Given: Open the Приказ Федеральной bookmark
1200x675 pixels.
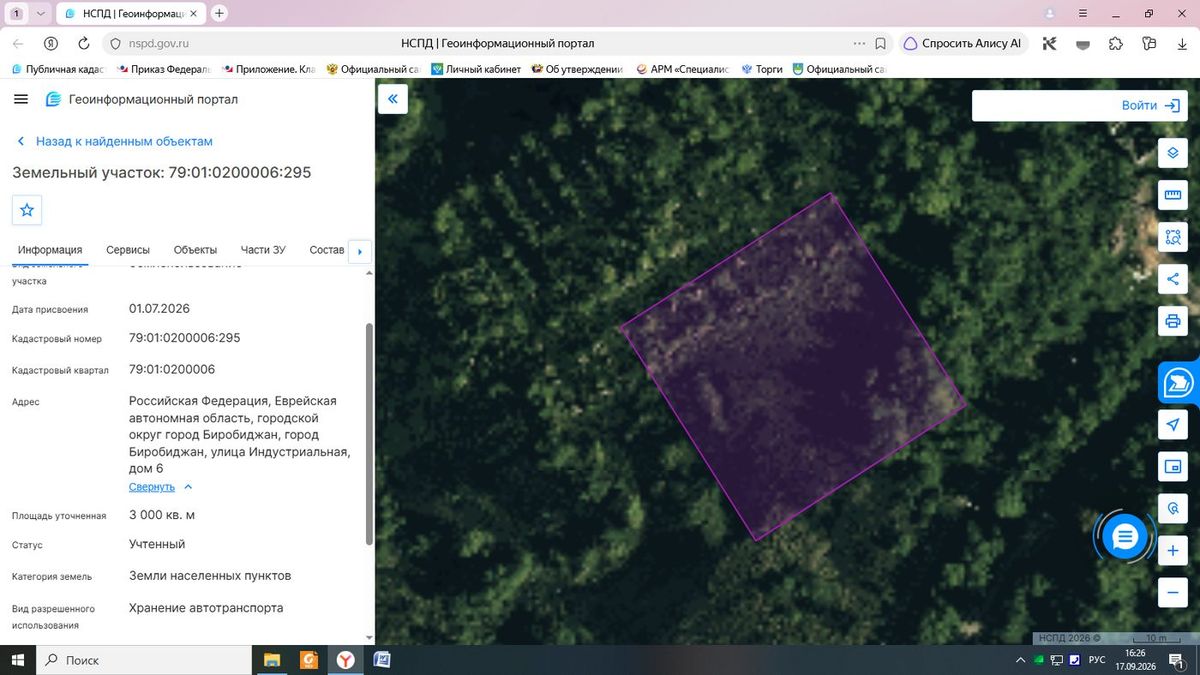Looking at the screenshot, I should coord(164,69).
